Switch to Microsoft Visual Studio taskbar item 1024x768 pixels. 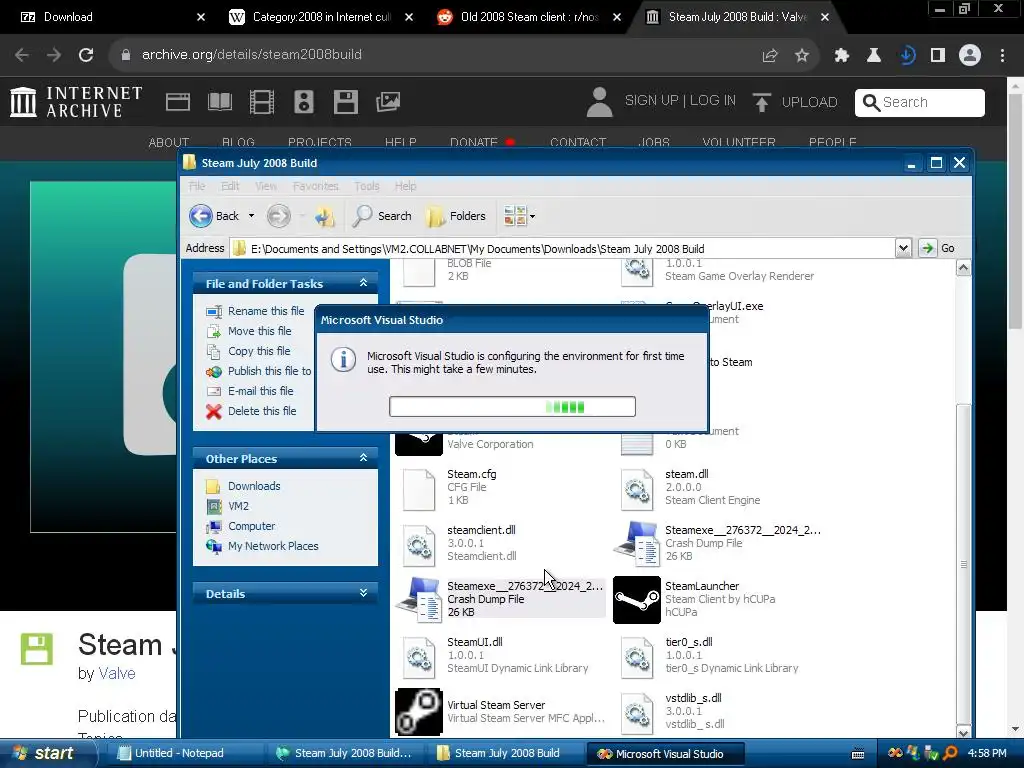tap(665, 754)
